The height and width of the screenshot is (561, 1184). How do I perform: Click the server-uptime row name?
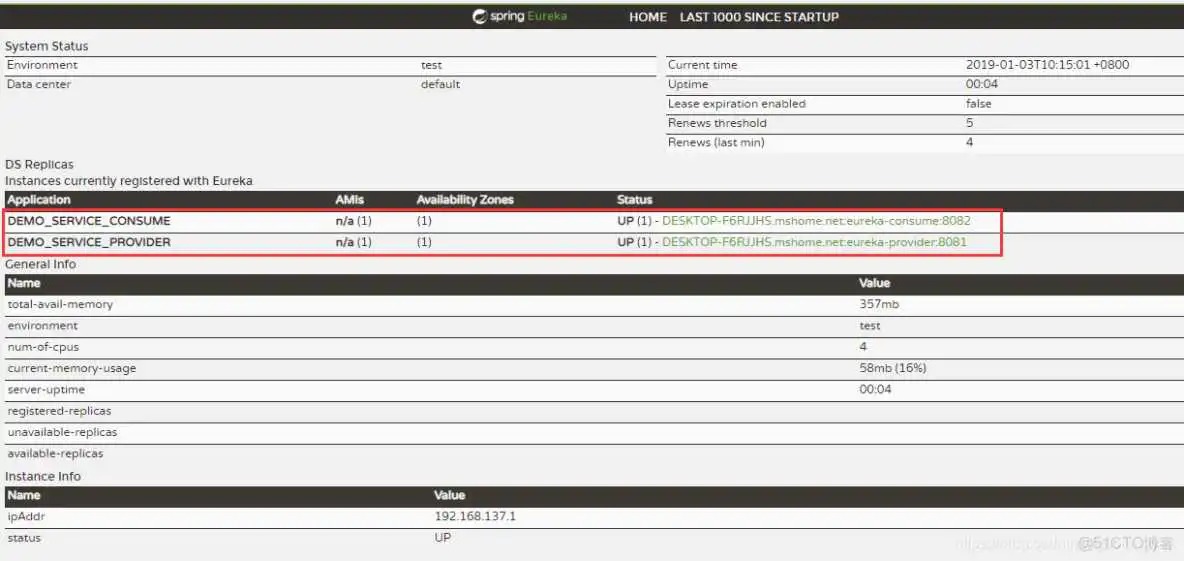point(46,390)
